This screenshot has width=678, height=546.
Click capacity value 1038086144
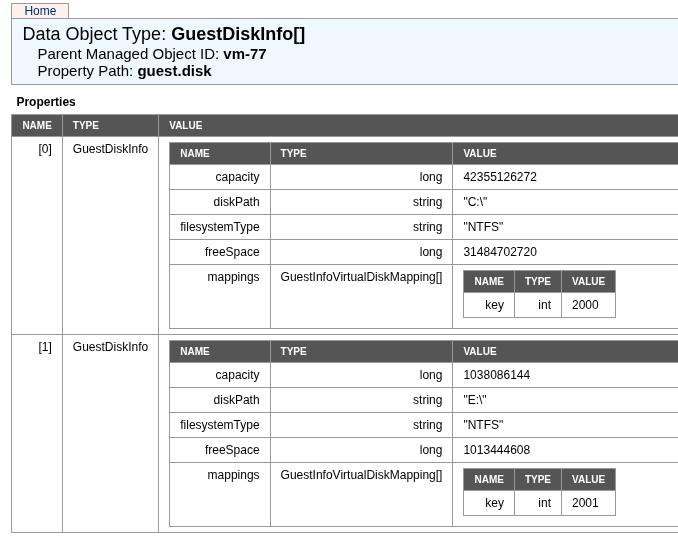pos(496,375)
